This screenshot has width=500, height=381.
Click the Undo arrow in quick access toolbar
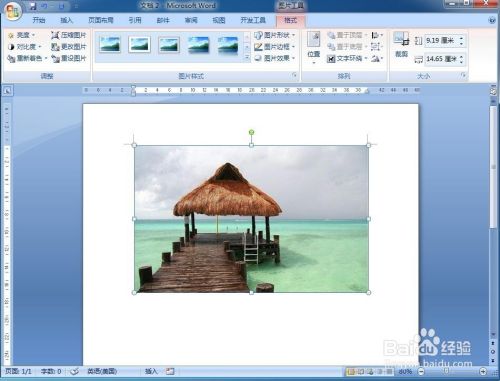[45, 6]
